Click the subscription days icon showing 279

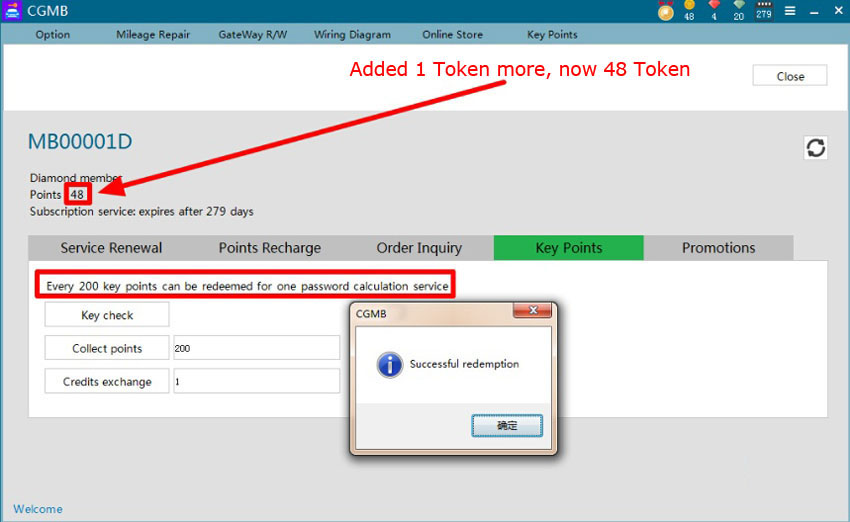click(764, 10)
